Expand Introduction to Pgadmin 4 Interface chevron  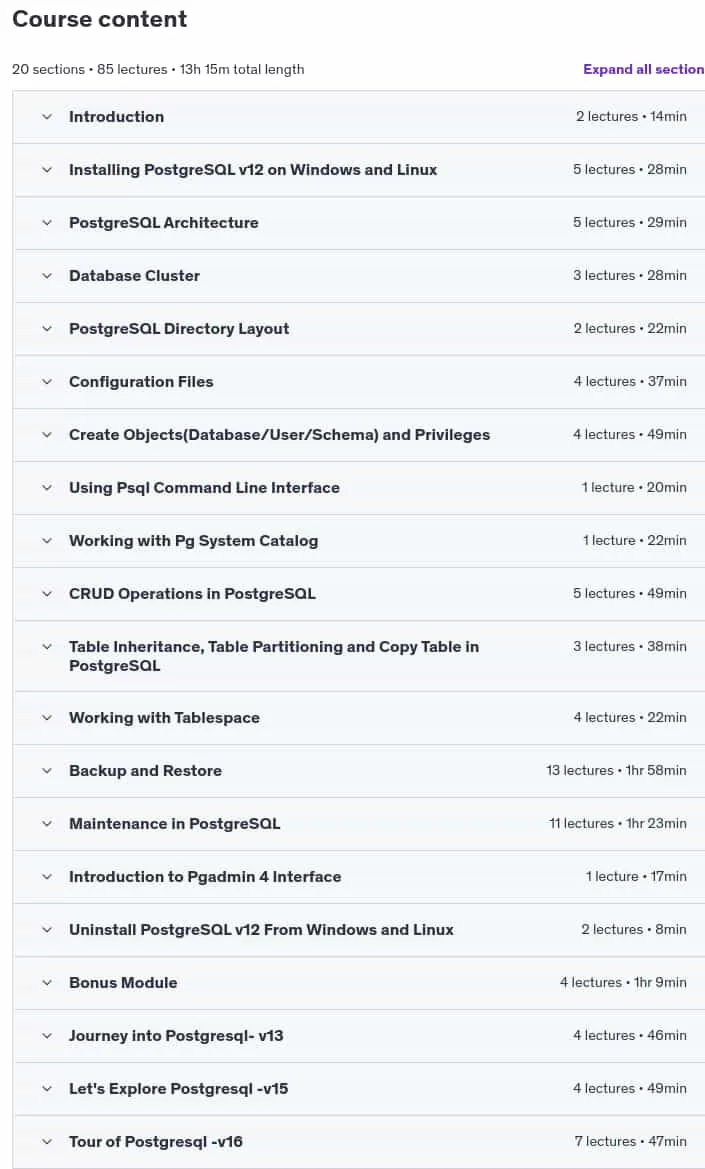(x=47, y=877)
